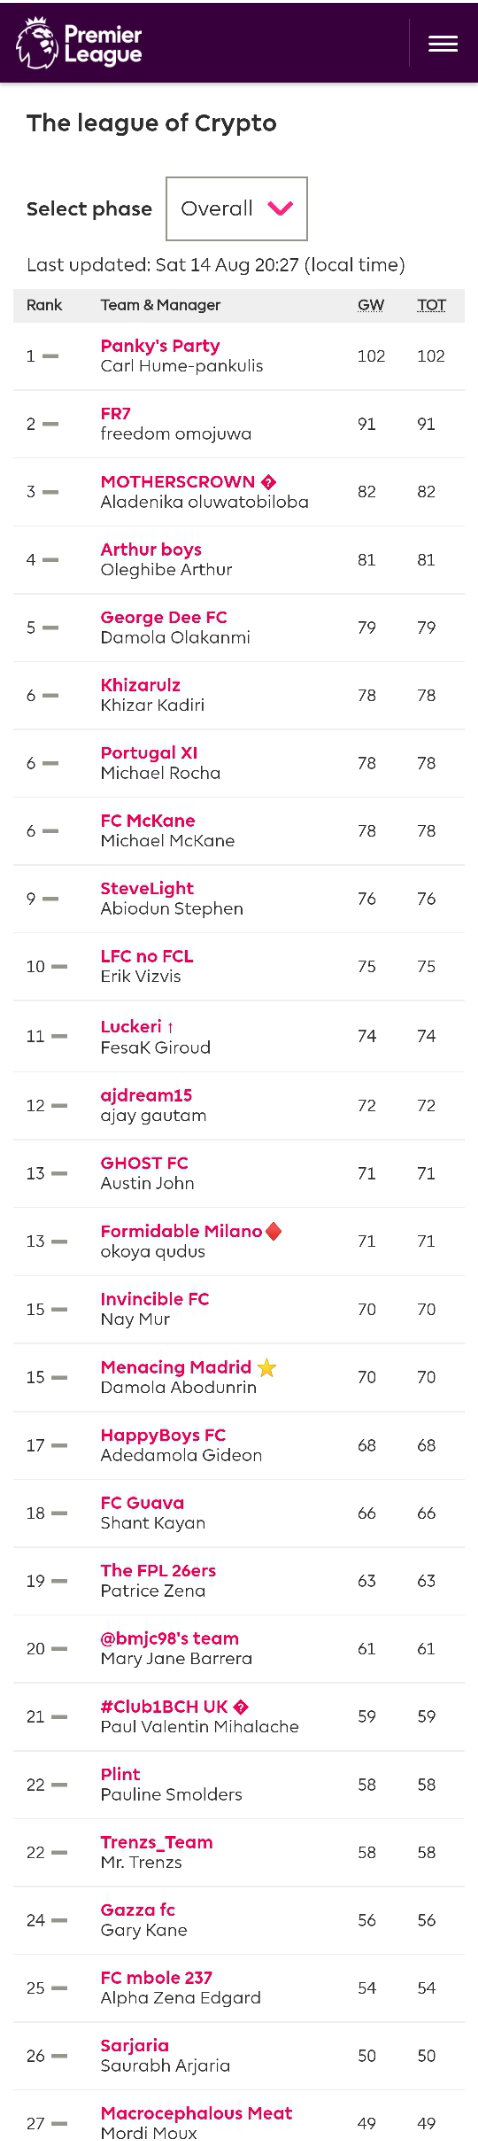This screenshot has height=2141, width=478.
Task: Open the LFC no FCL team
Action: tap(147, 956)
